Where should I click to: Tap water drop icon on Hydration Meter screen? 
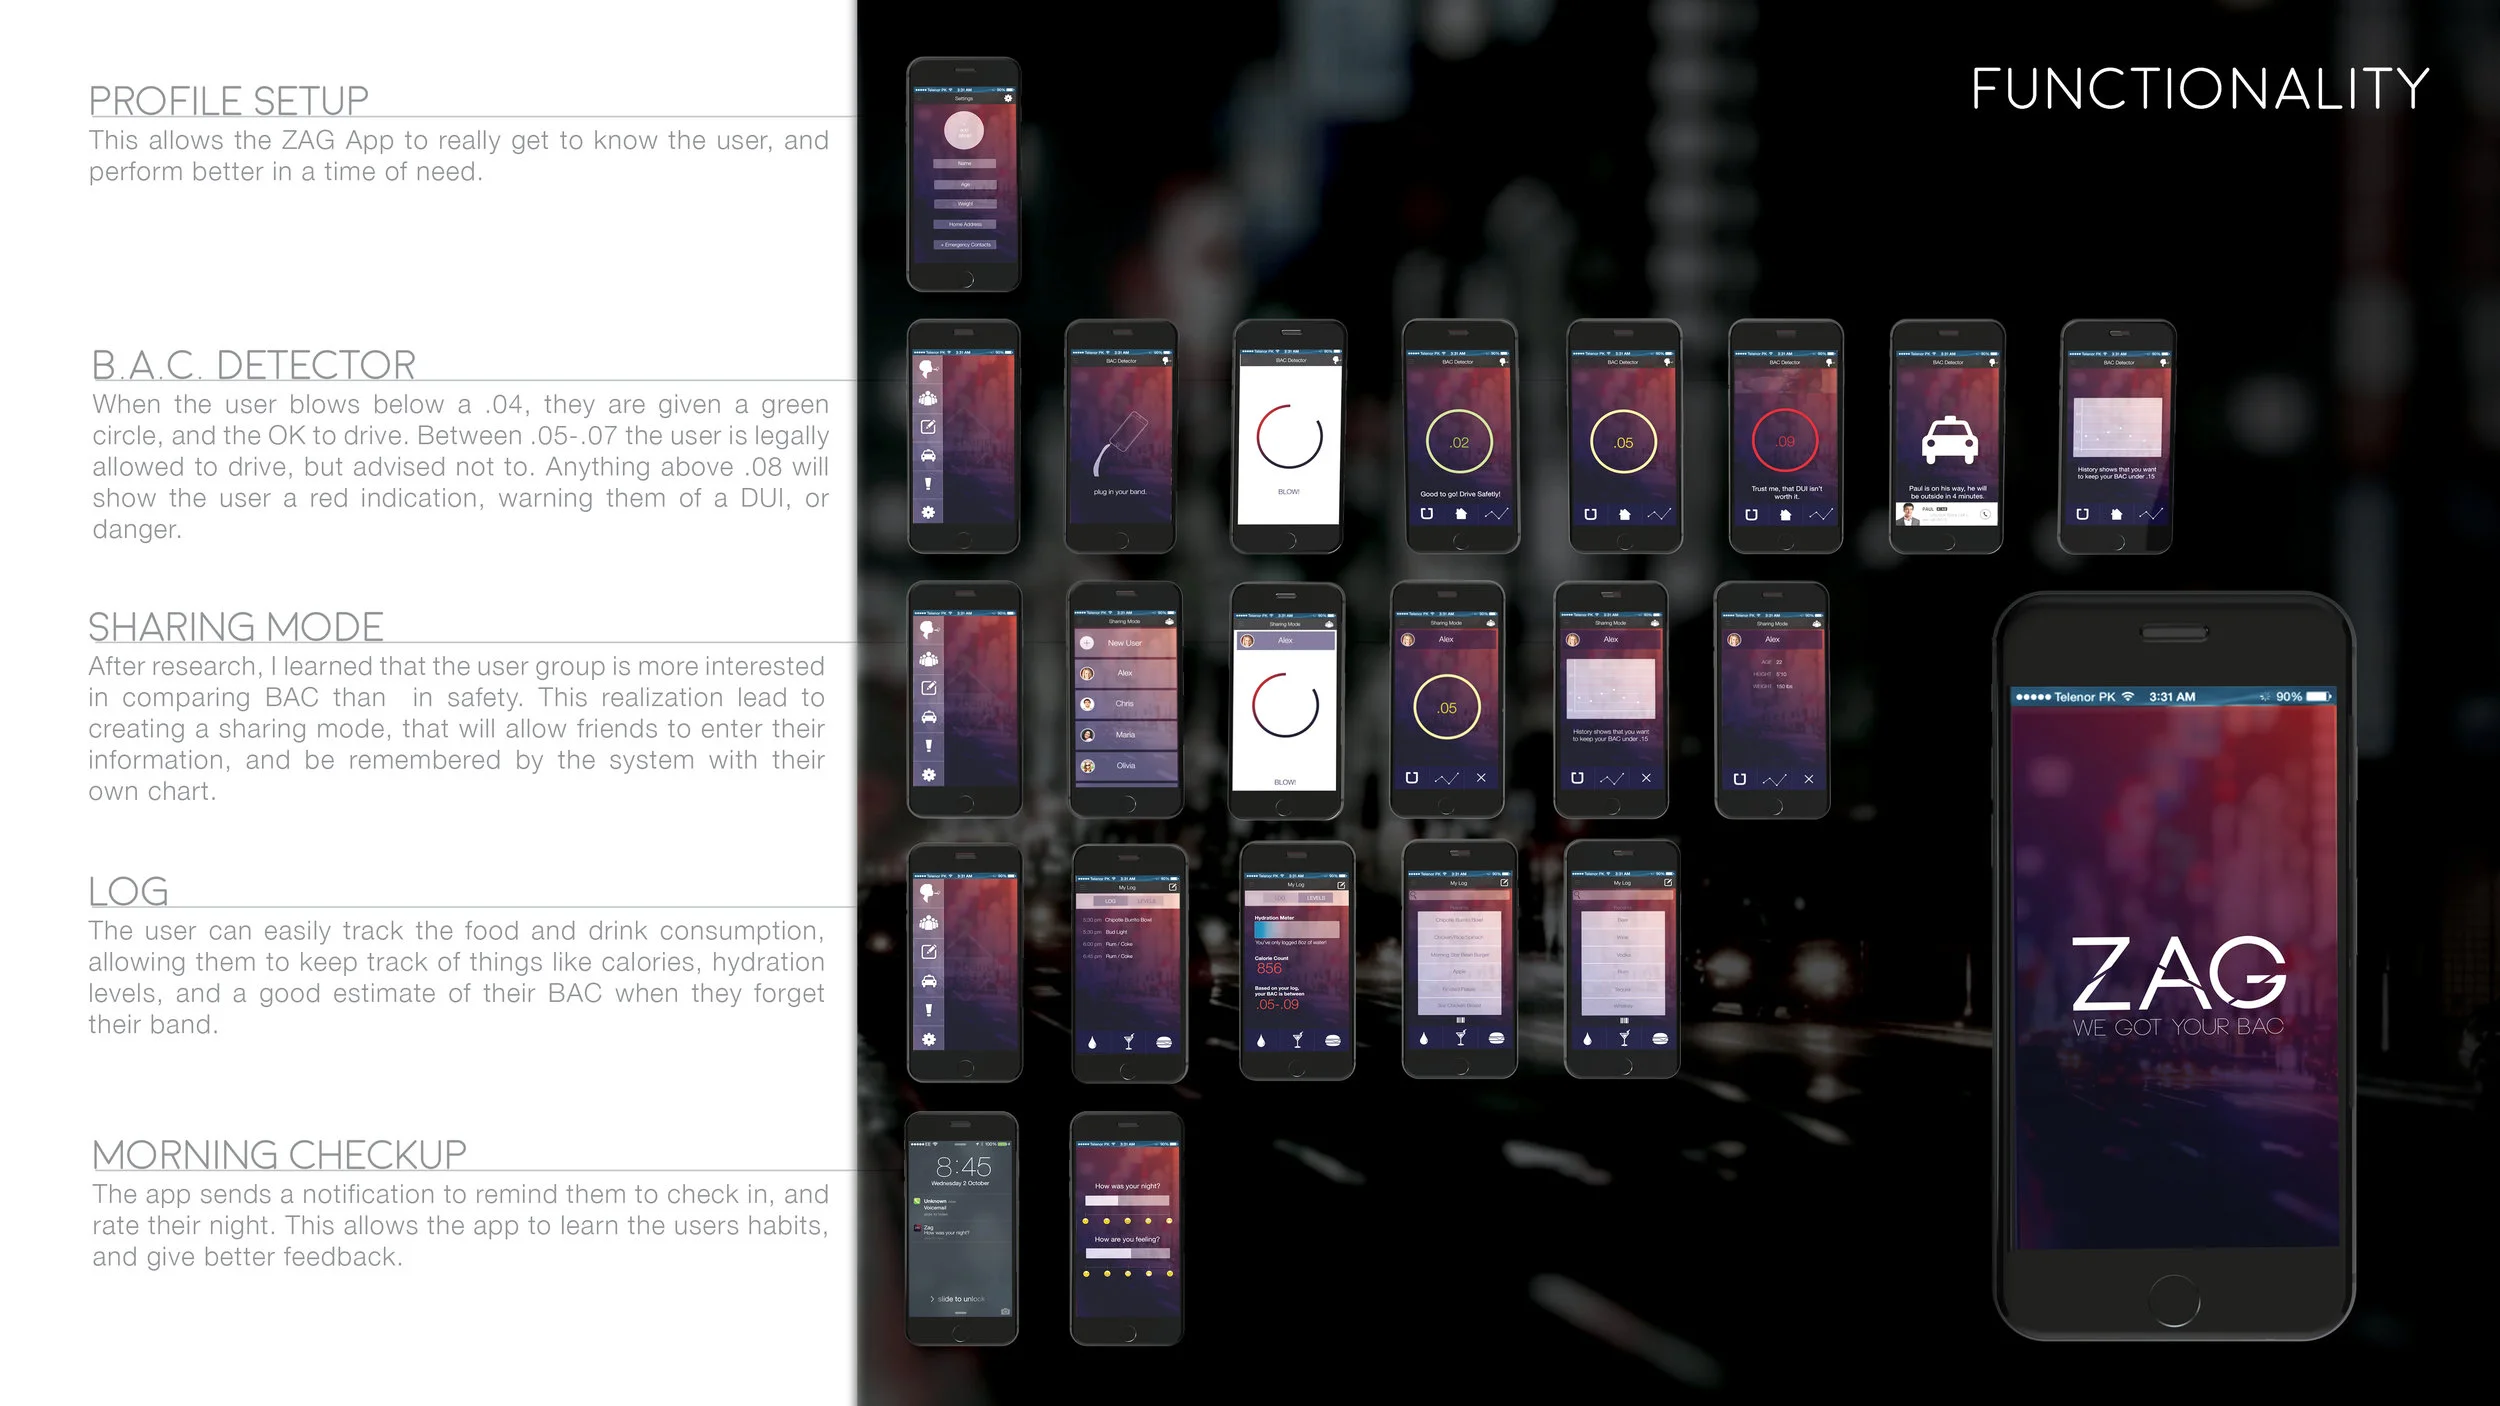tap(1261, 1041)
